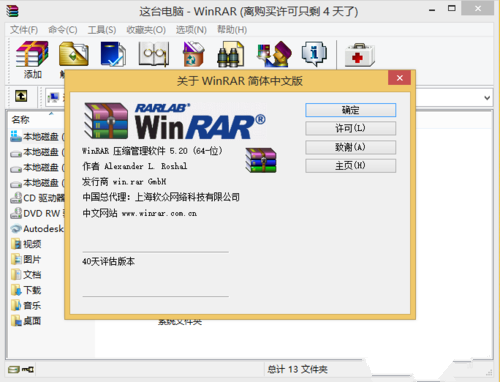Select the 文档 folder icon
Image resolution: width=500 pixels, height=382 pixels.
[16, 275]
